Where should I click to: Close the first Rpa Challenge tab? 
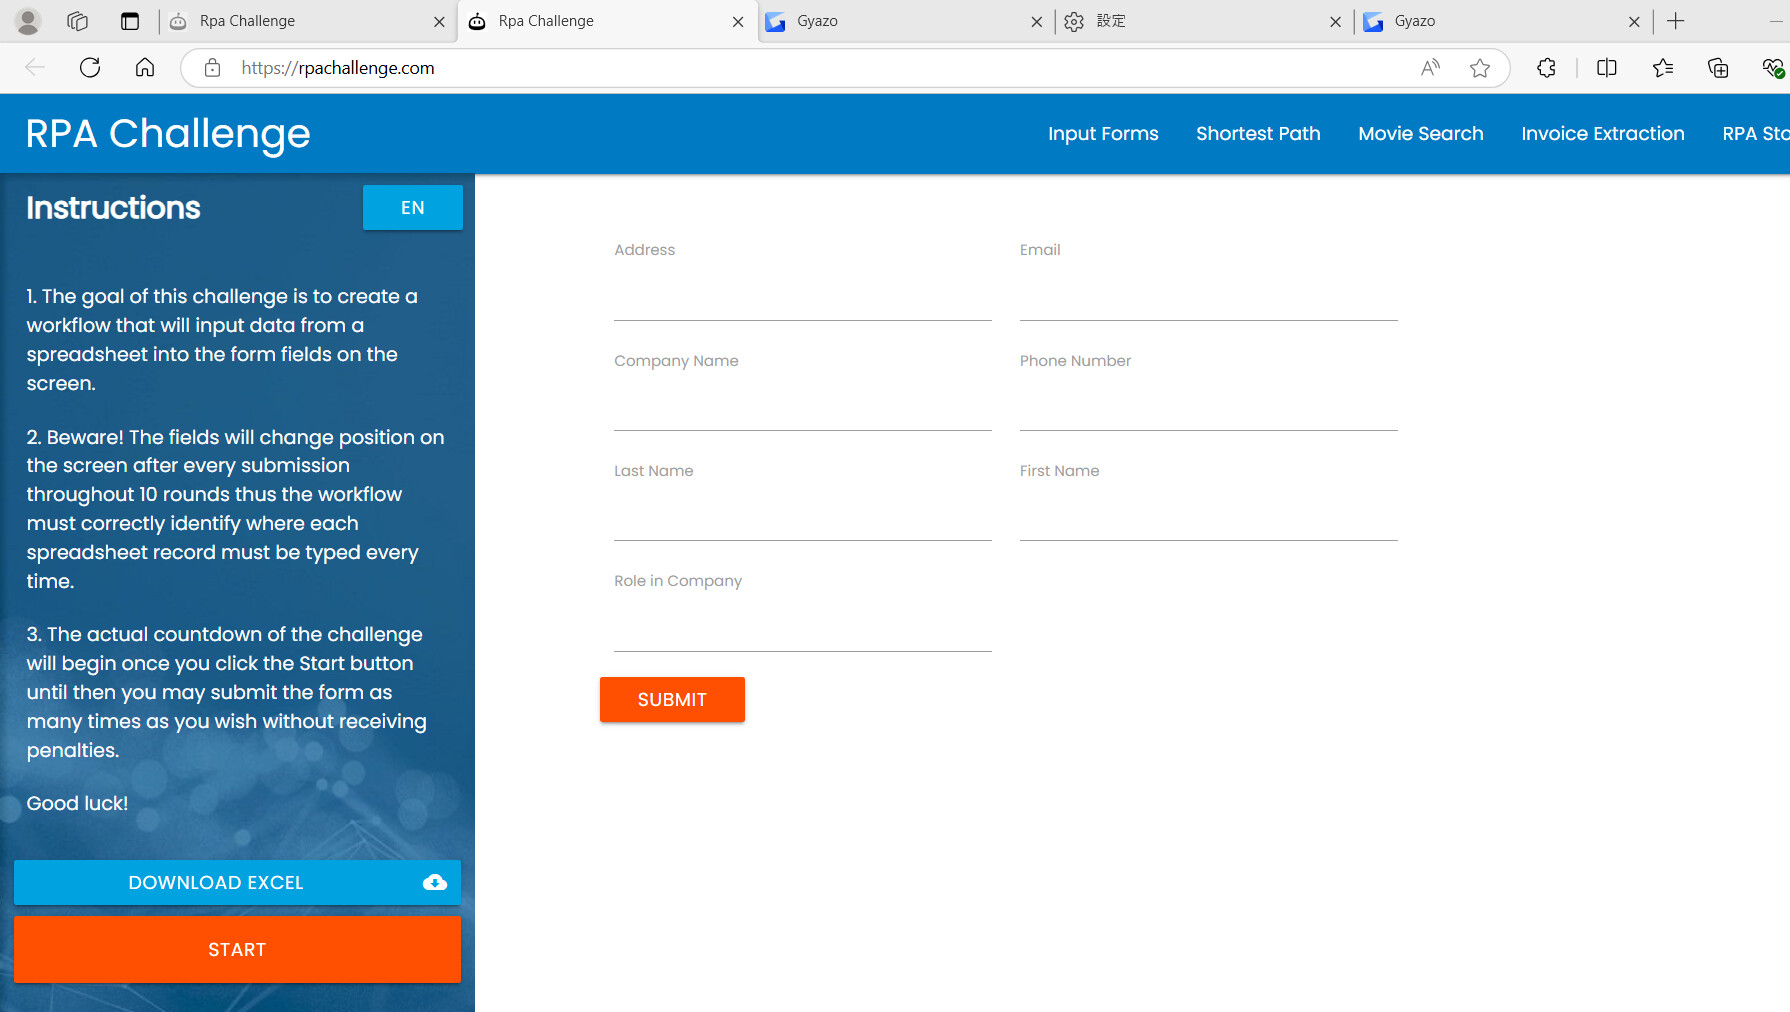[x=439, y=22]
